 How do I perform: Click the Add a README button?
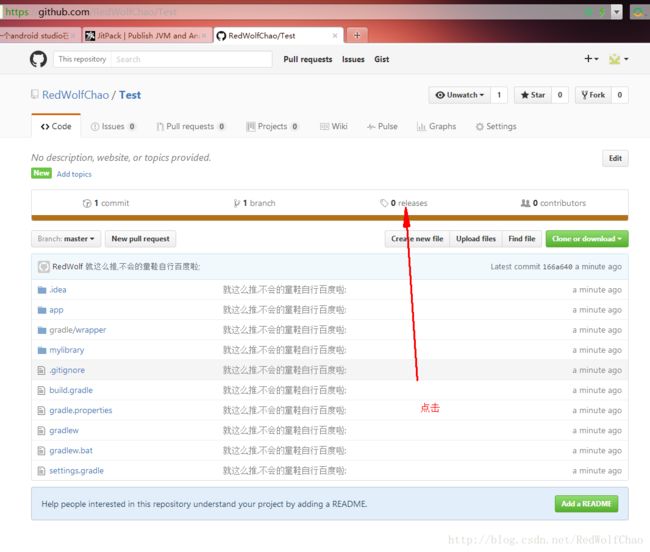coord(586,504)
